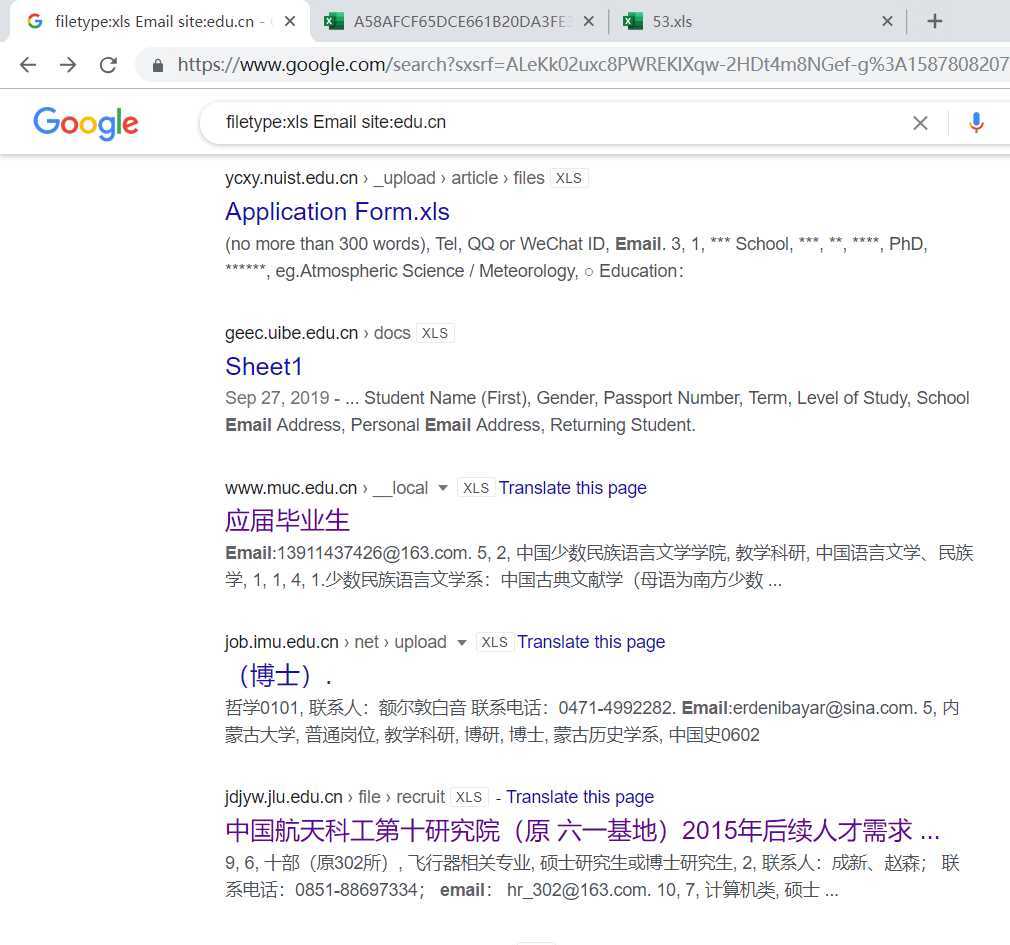1010x945 pixels.
Task: Click the Sep 27, 2019 date text
Action: (x=277, y=398)
